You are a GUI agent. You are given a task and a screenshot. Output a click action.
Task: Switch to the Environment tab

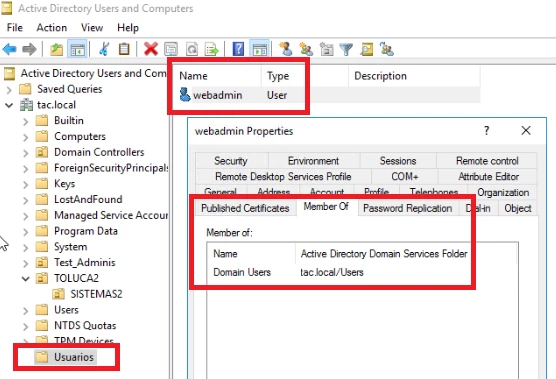(x=314, y=161)
